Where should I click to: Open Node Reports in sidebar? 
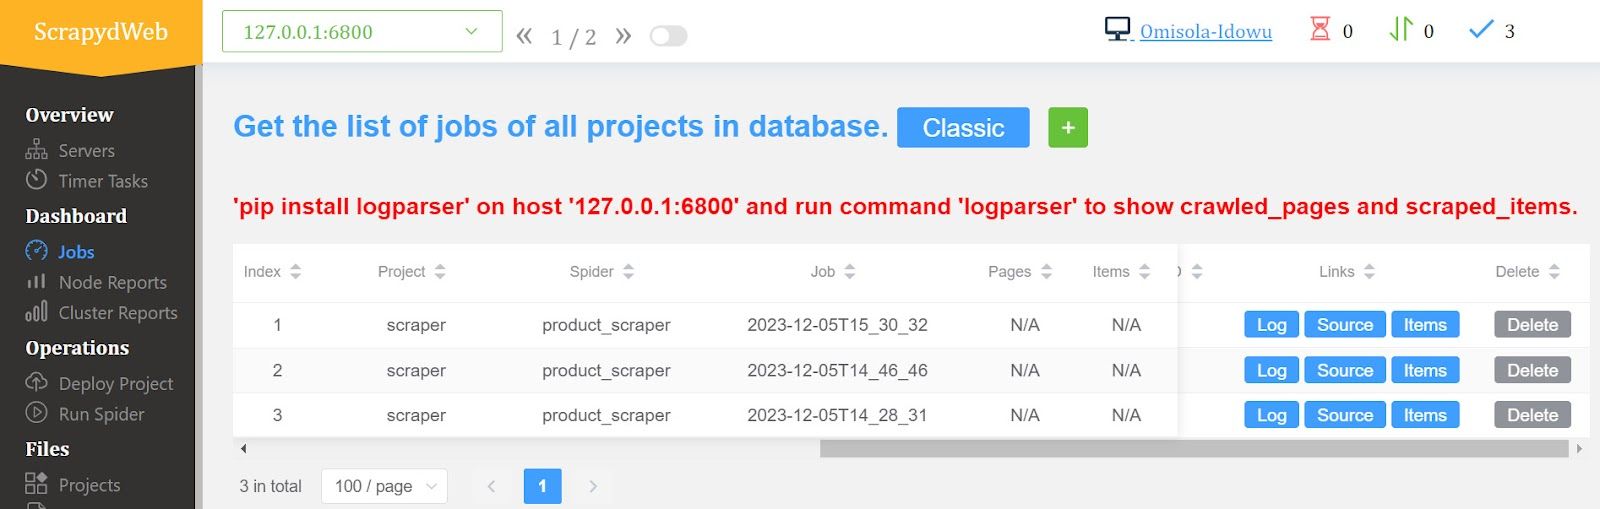(112, 282)
